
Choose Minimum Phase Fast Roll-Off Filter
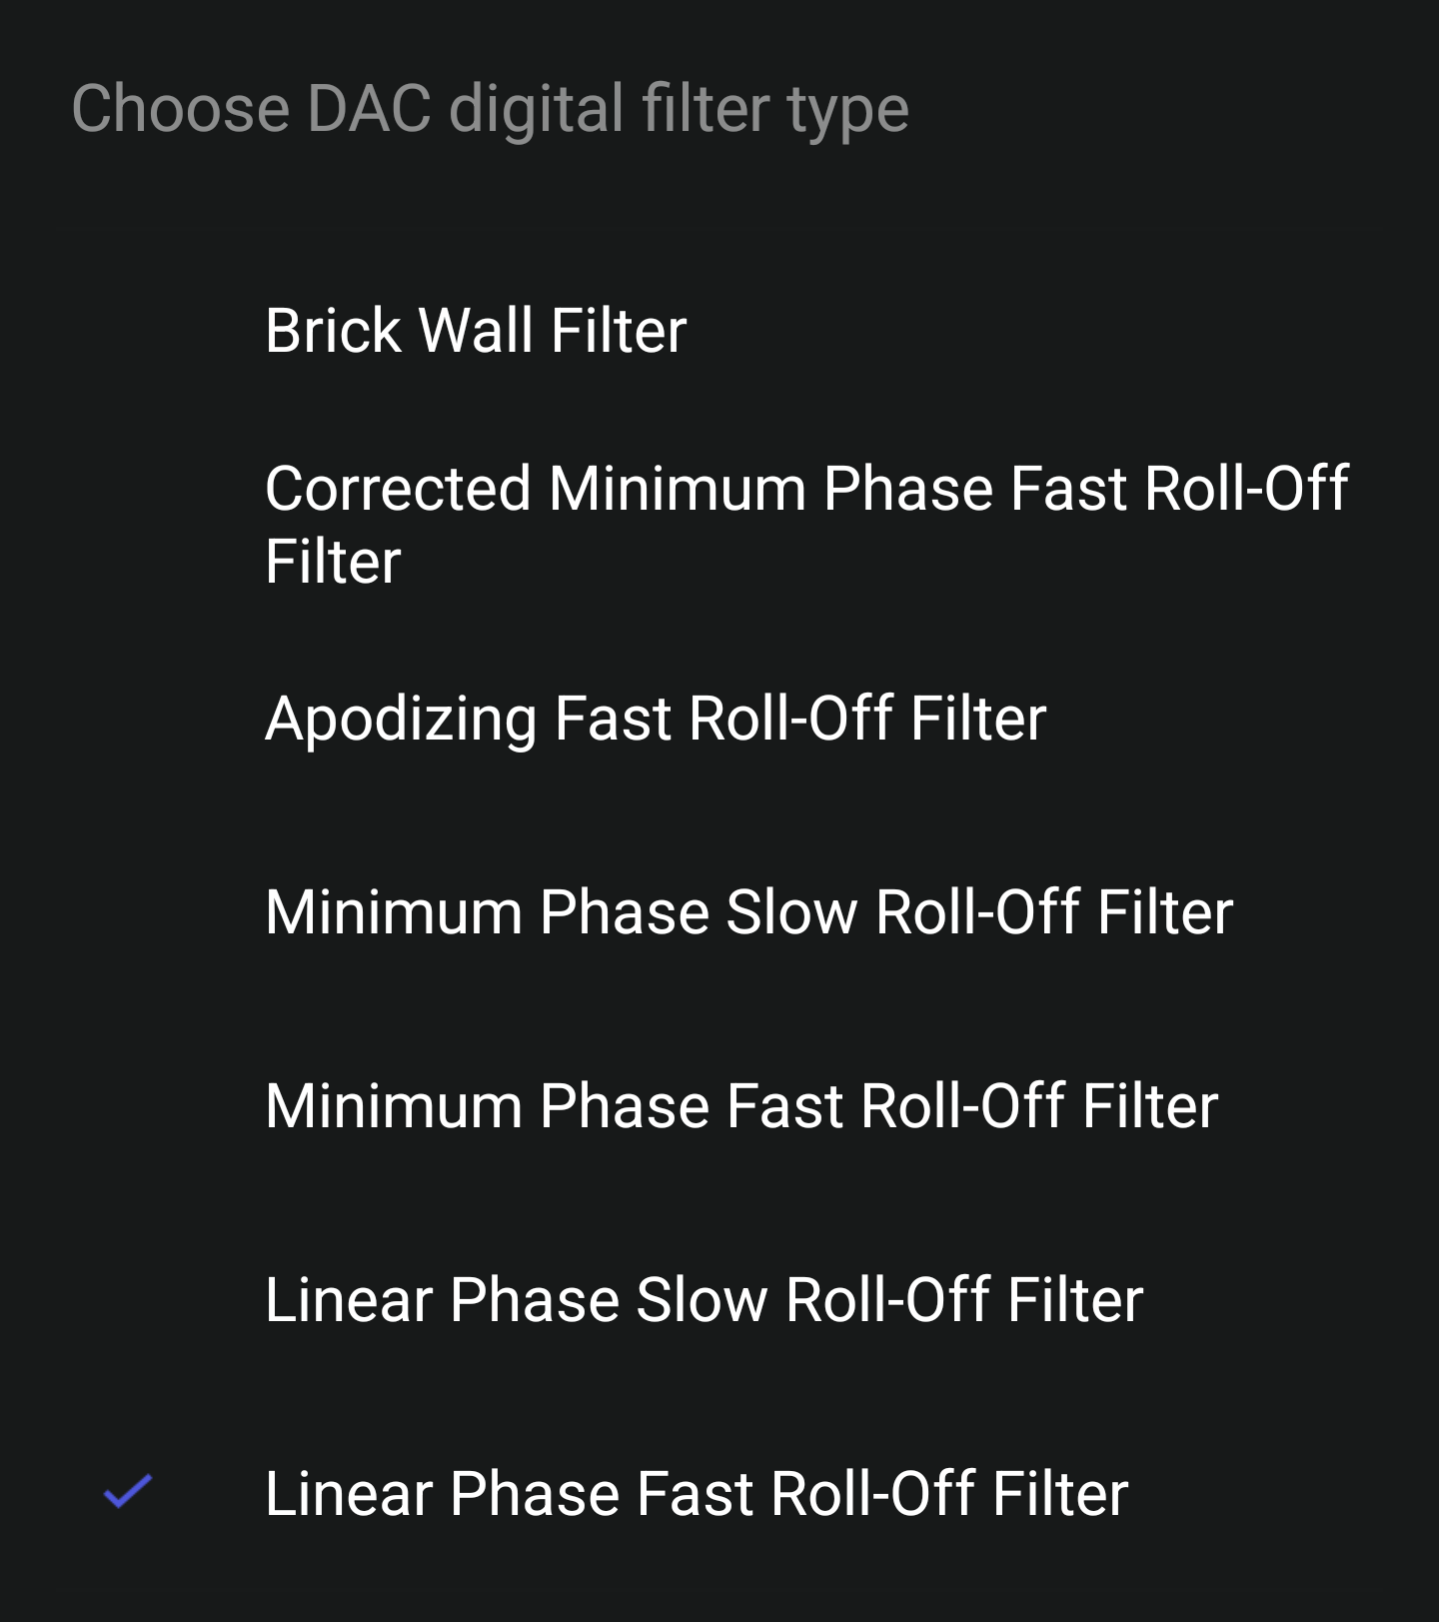click(x=741, y=1106)
